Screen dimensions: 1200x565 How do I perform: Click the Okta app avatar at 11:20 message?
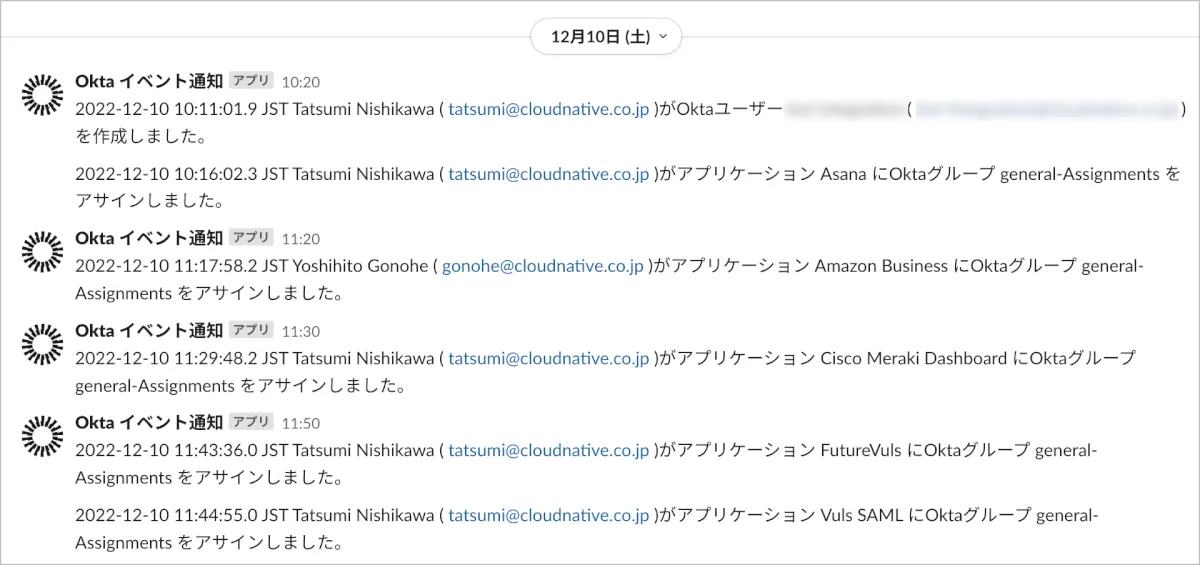[42, 251]
